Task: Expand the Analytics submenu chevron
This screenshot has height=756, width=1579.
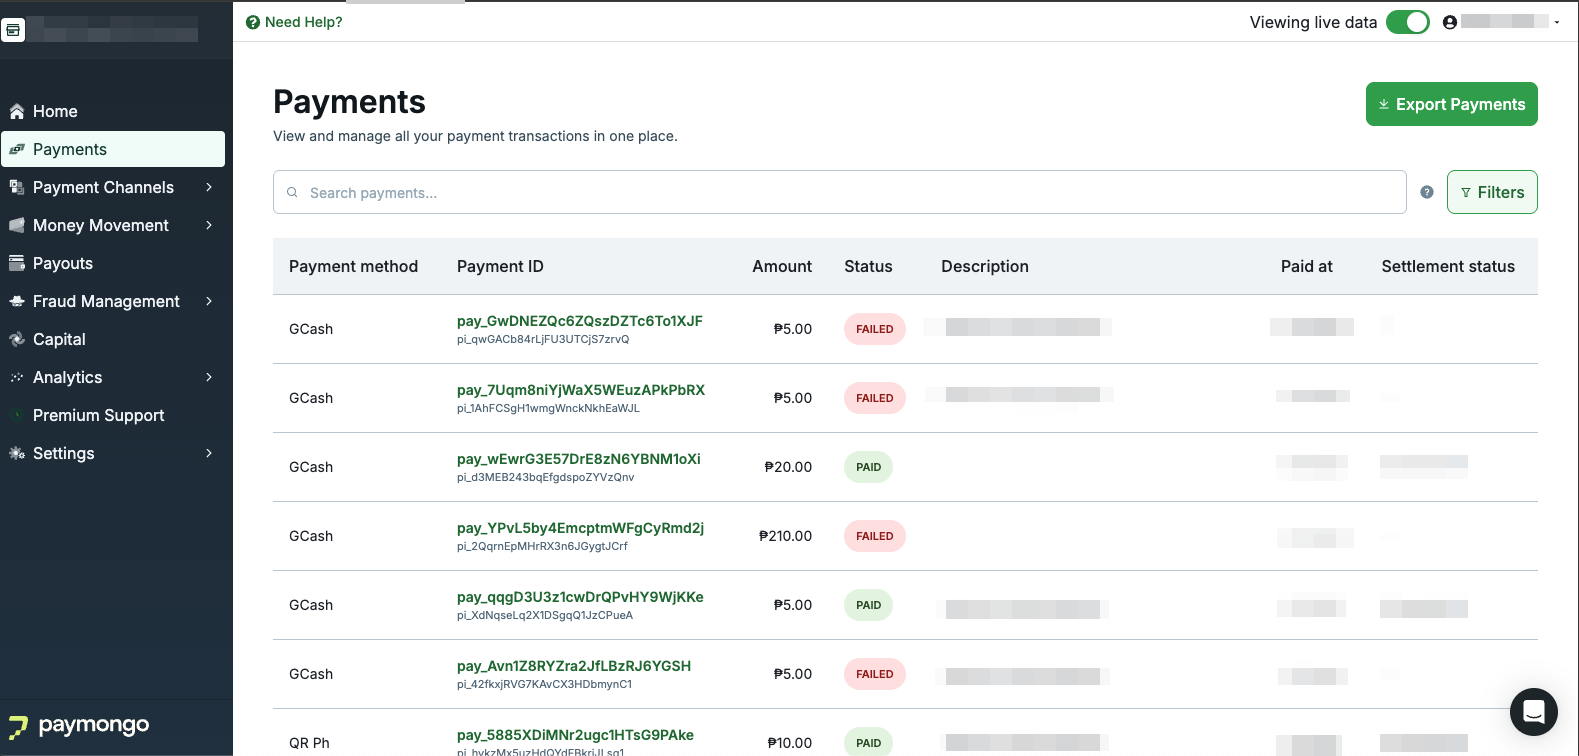Action: pyautogui.click(x=209, y=377)
